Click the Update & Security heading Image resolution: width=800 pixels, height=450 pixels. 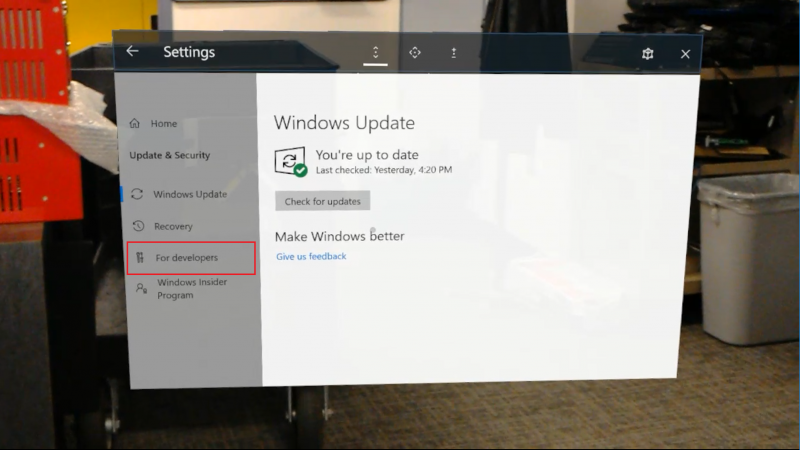[169, 155]
